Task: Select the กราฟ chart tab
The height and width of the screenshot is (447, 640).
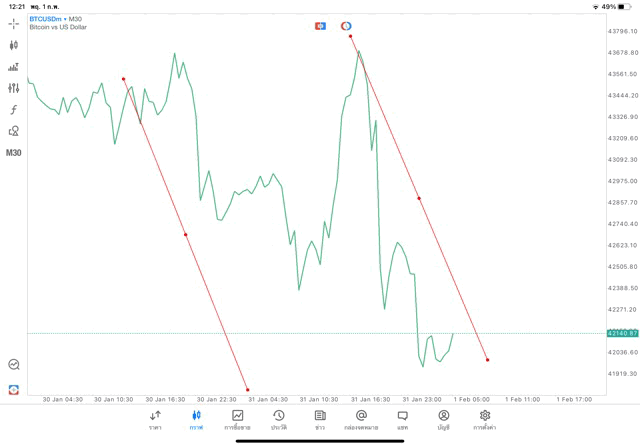Action: pyautogui.click(x=196, y=419)
